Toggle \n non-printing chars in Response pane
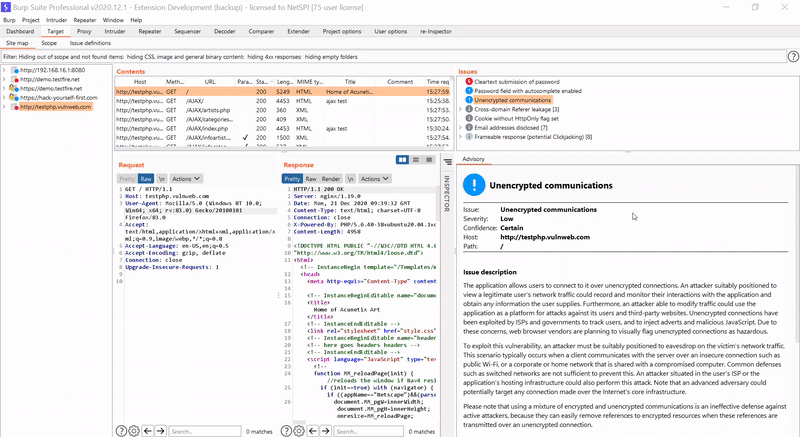The height and width of the screenshot is (437, 800). [x=351, y=178]
